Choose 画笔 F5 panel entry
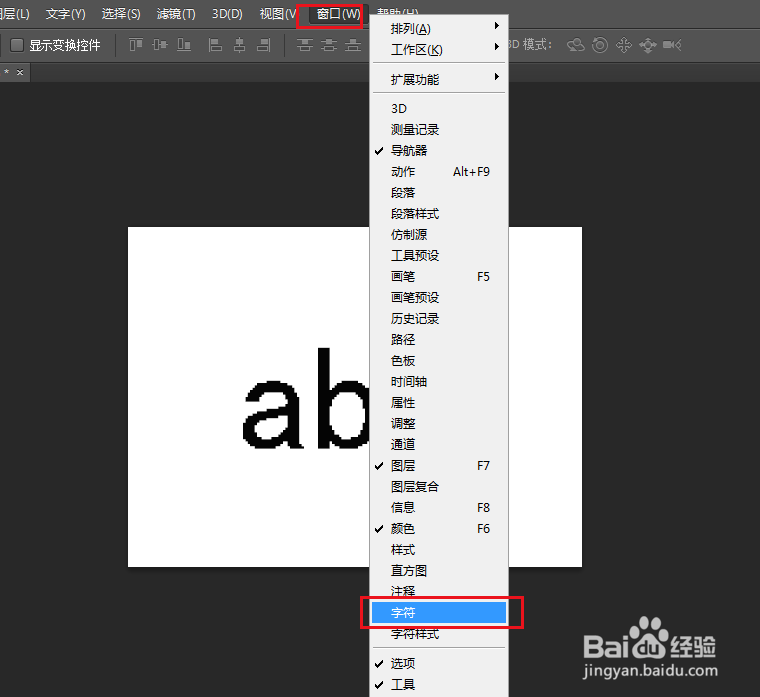The height and width of the screenshot is (697, 760). [439, 277]
